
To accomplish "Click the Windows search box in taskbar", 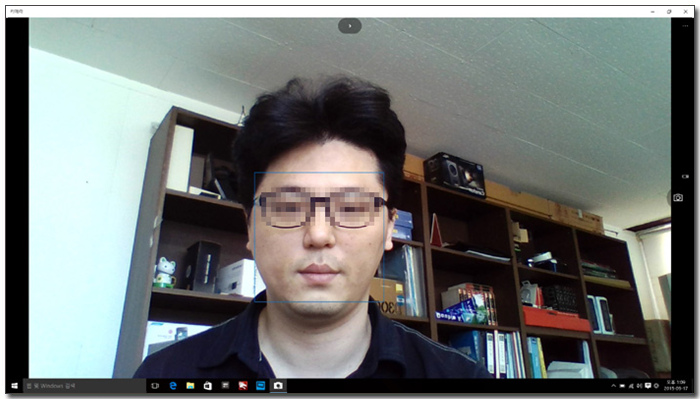I will click(x=85, y=386).
